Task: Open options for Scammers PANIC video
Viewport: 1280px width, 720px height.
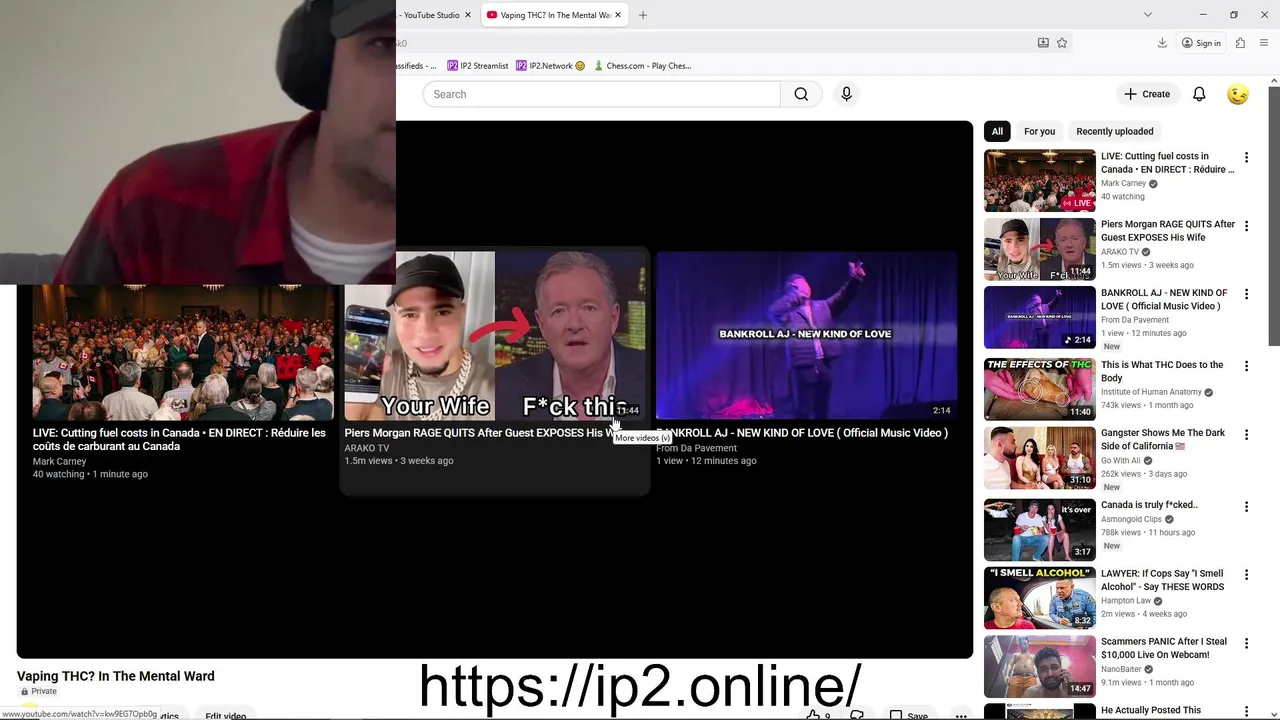Action: (x=1246, y=644)
